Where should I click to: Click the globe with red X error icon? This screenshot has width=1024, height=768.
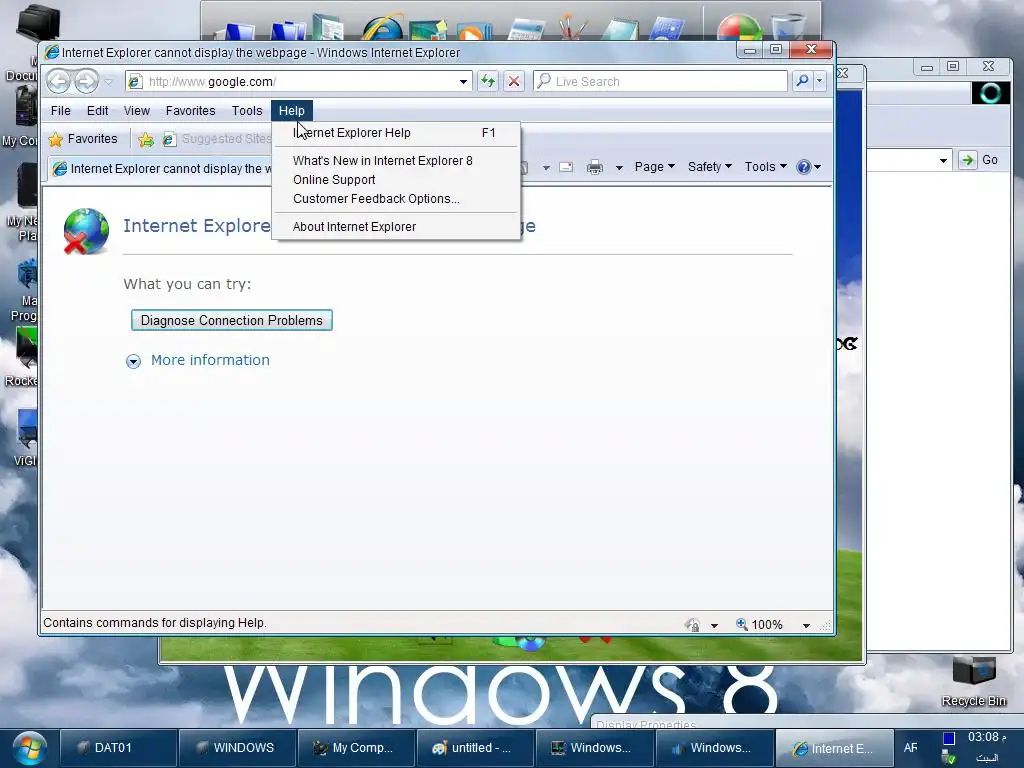click(x=86, y=231)
